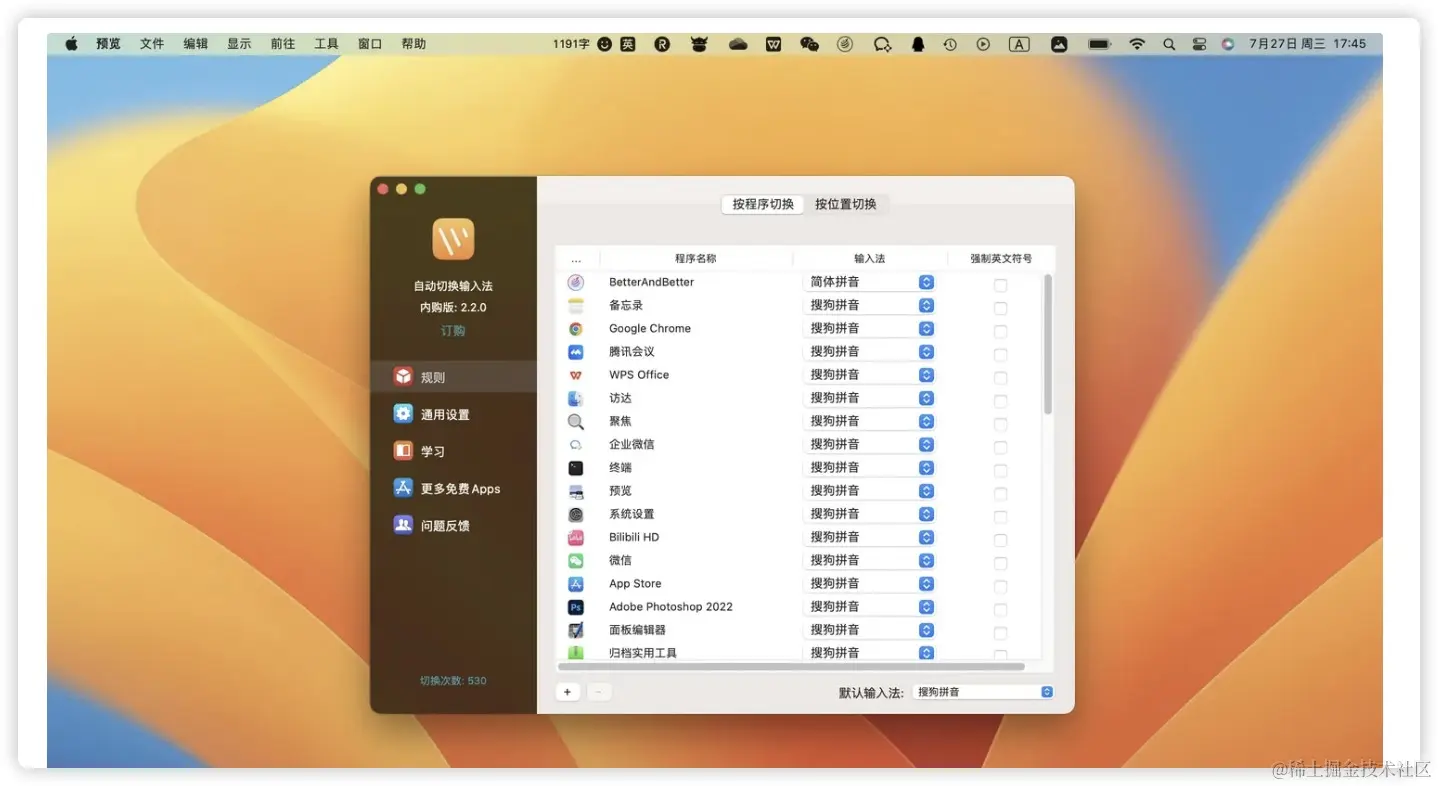
Task: Click the WPS Office app icon
Action: (x=575, y=375)
